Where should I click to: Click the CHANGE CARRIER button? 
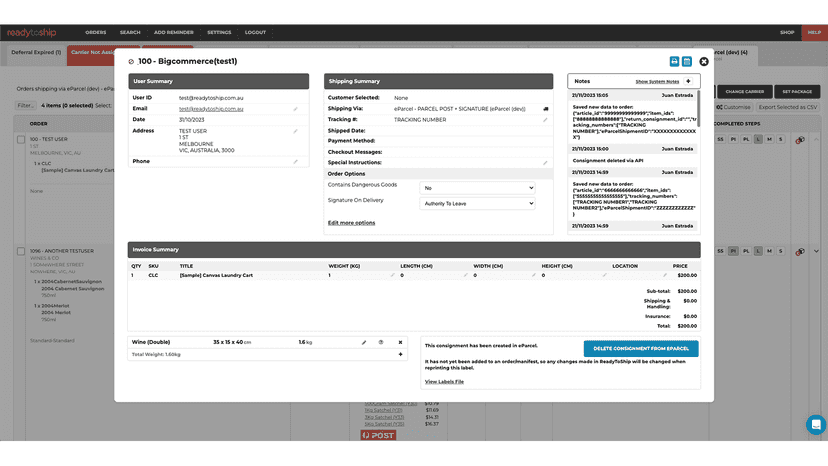click(745, 92)
